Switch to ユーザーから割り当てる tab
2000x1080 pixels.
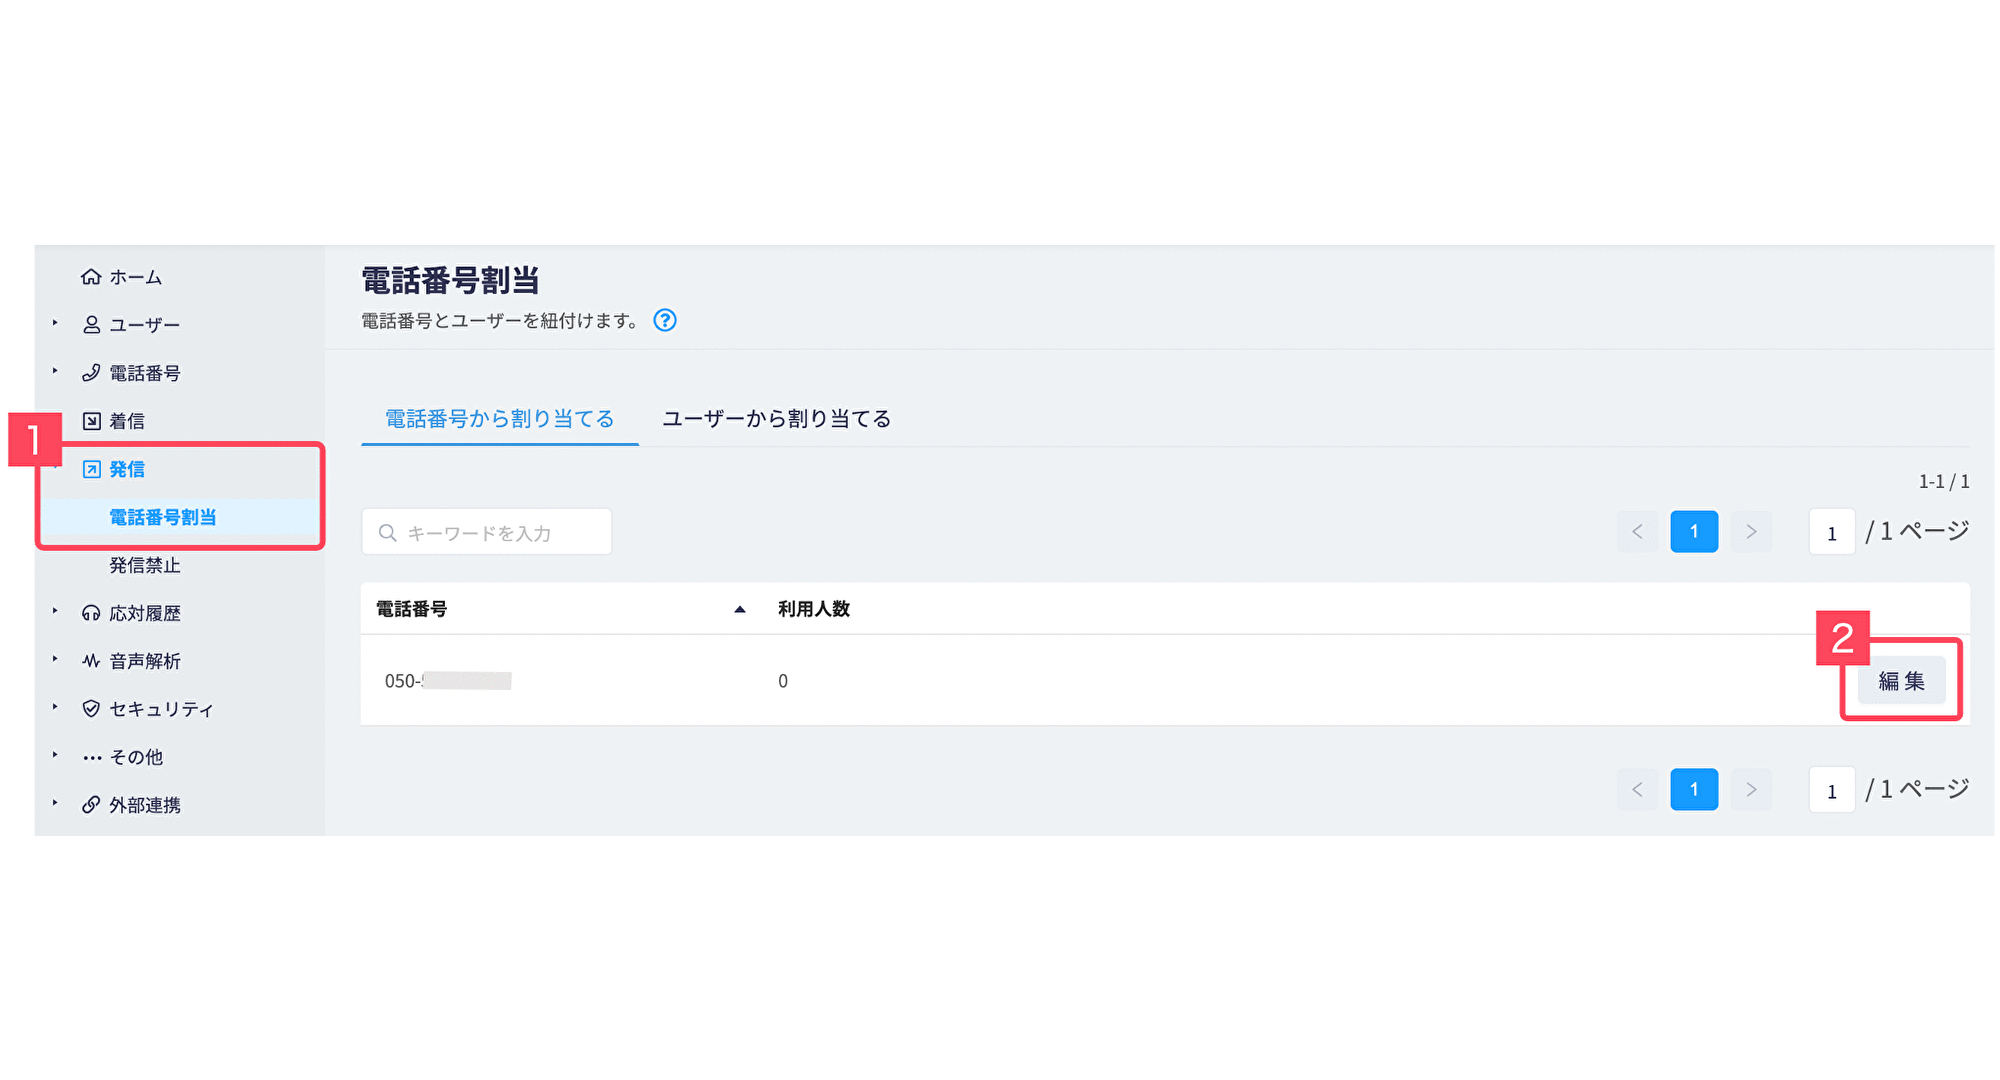tap(776, 419)
